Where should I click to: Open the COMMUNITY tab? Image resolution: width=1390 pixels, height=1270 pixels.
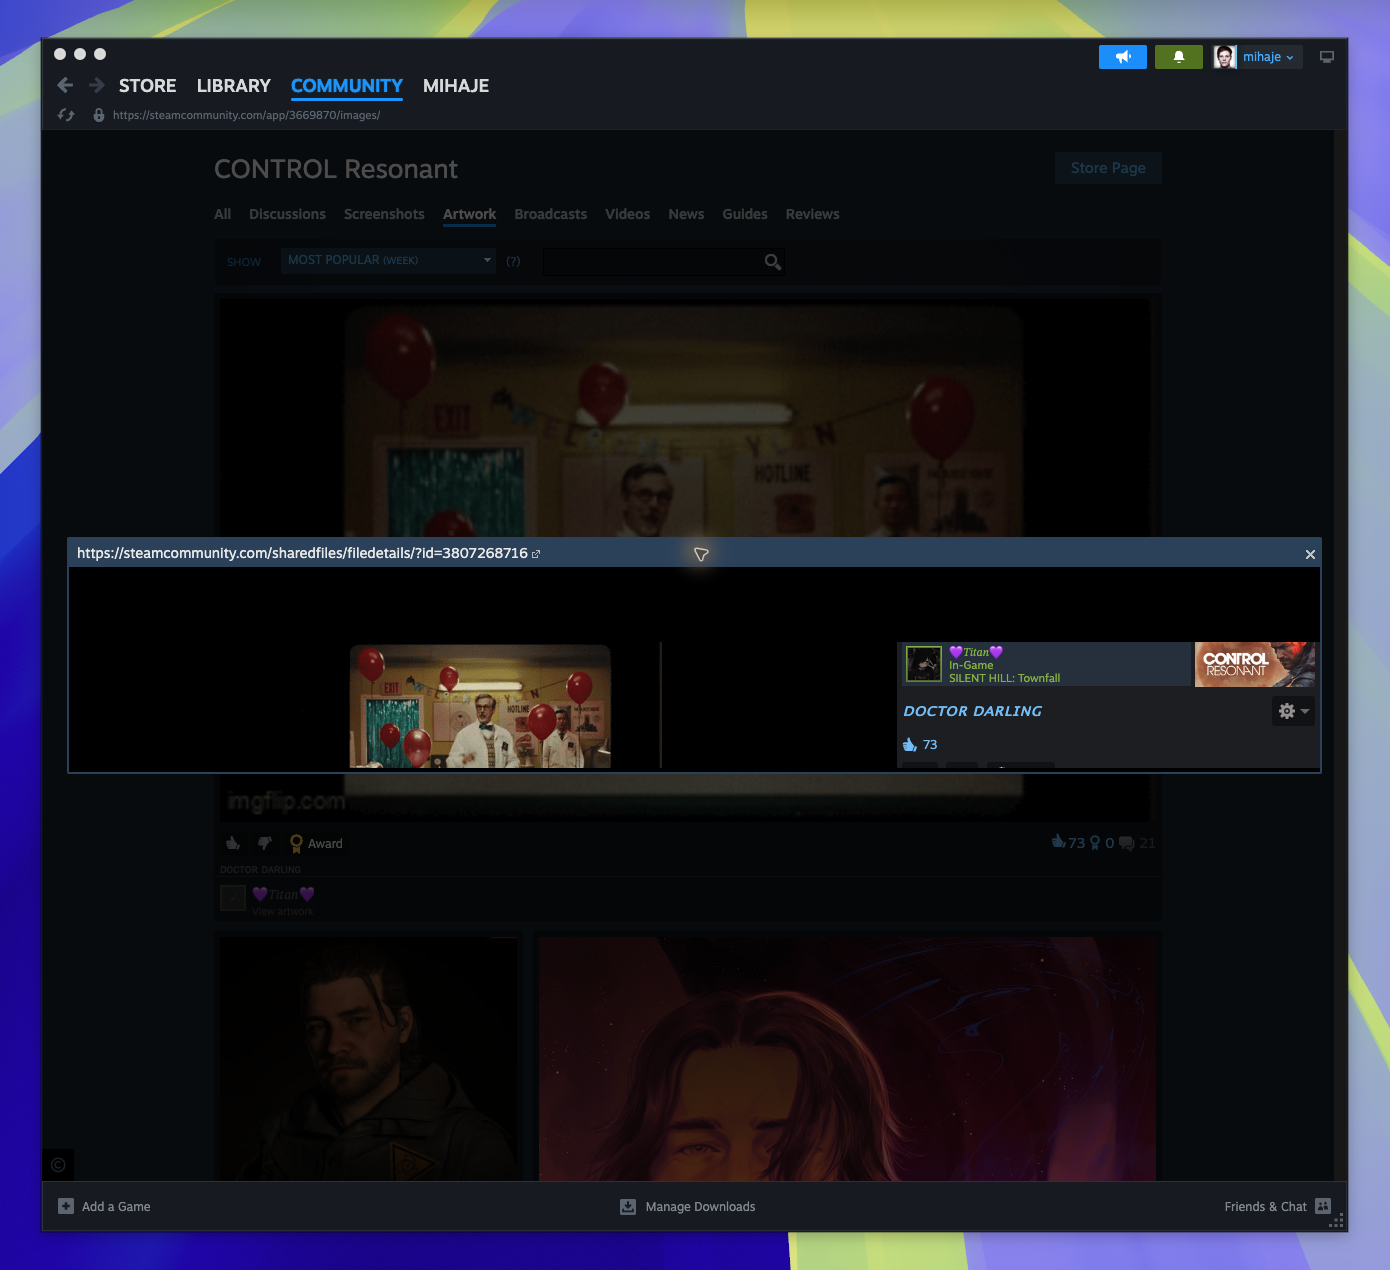point(347,86)
